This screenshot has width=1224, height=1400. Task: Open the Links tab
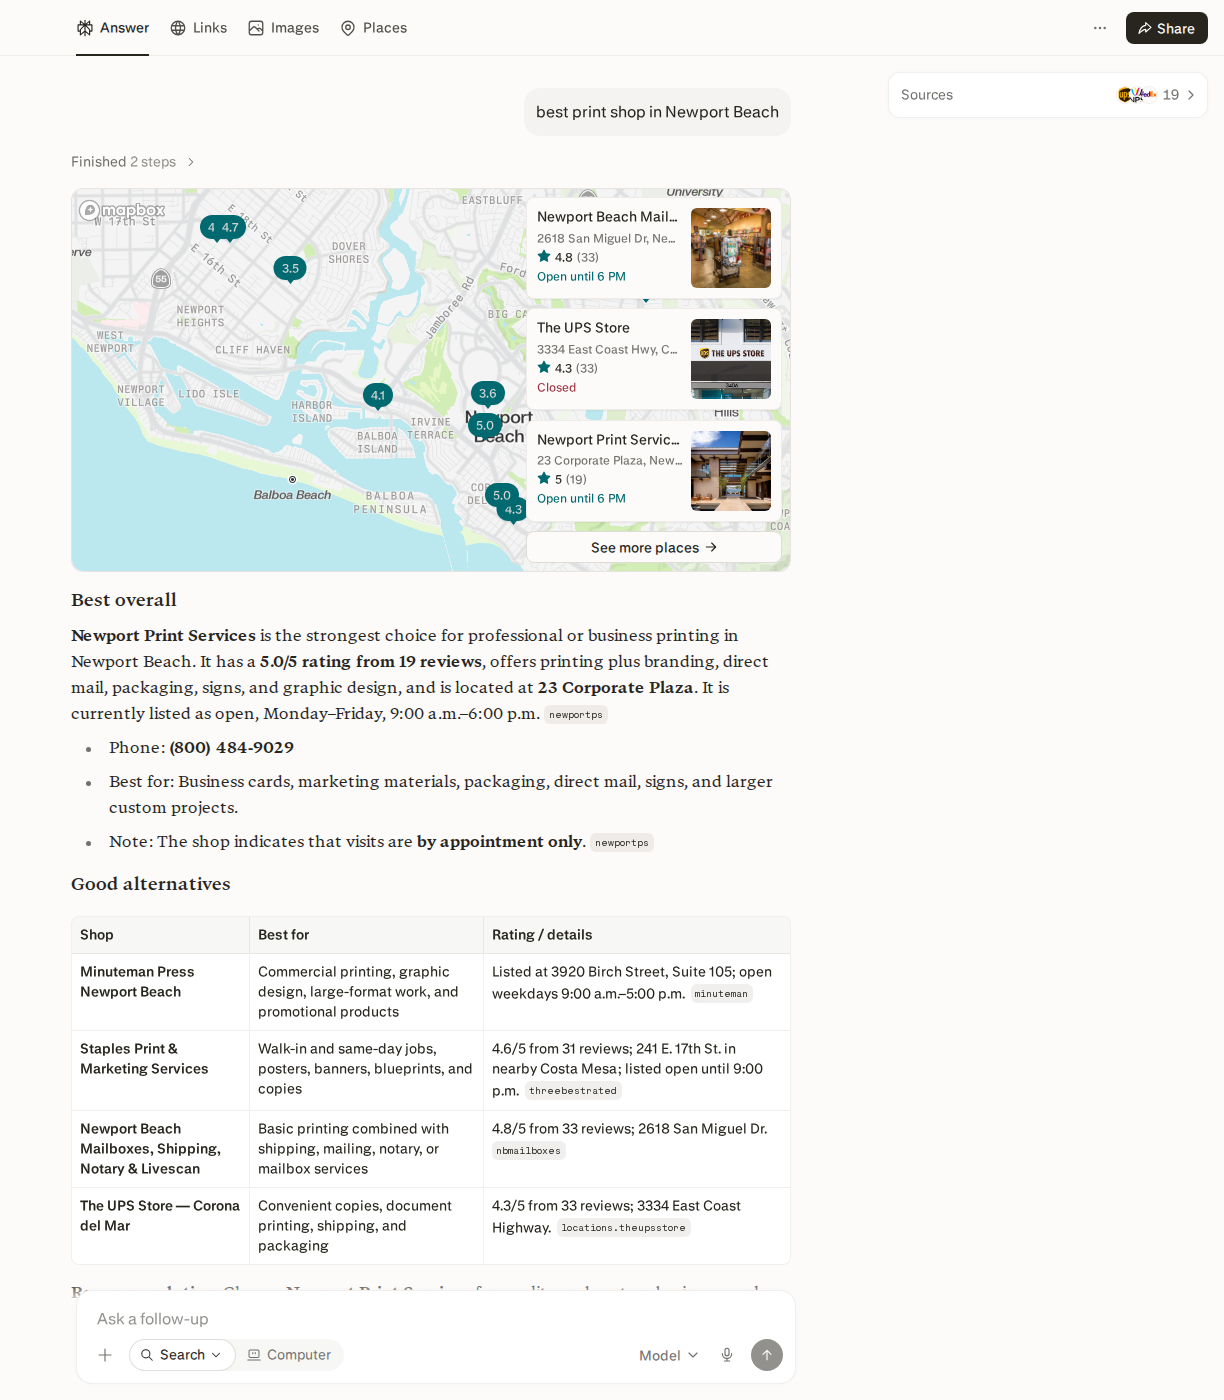tap(199, 28)
